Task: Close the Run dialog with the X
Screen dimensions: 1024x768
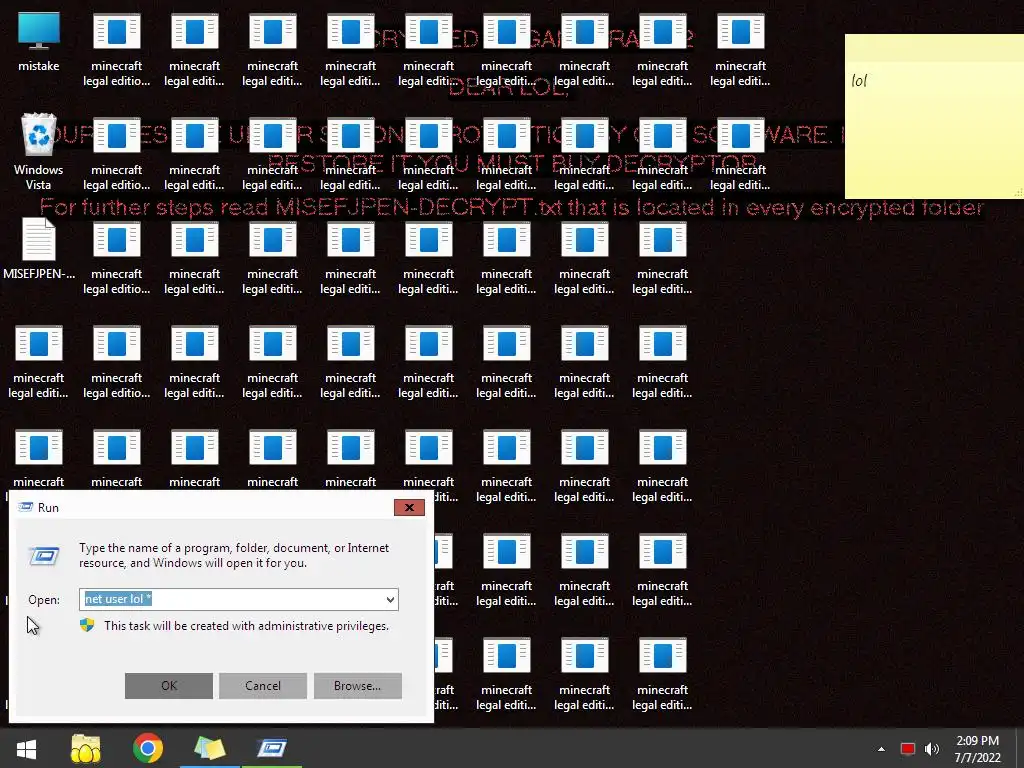Action: point(409,507)
